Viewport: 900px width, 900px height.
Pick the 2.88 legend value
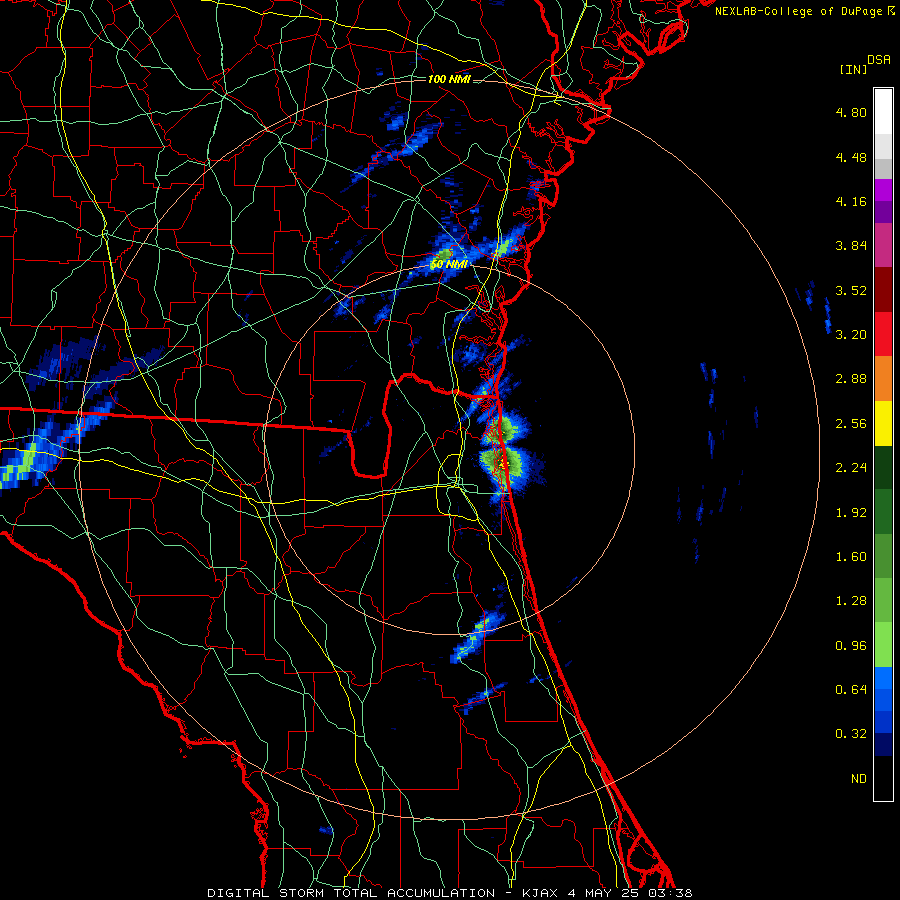(x=851, y=379)
